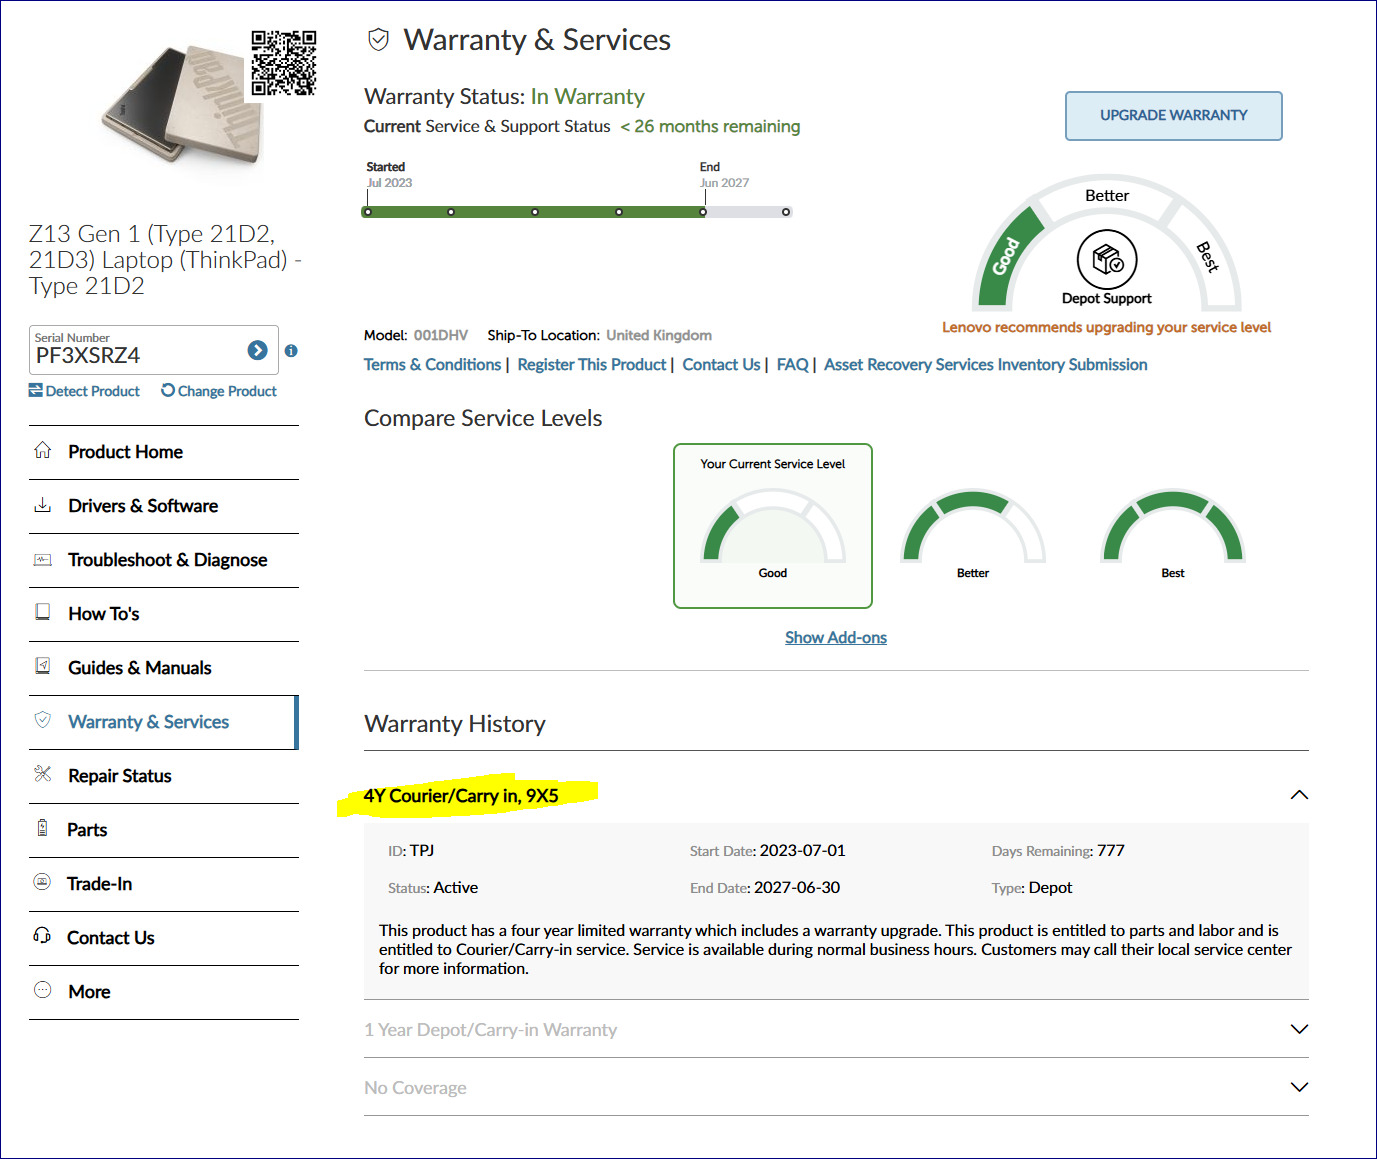Click the warranty timeline Started marker
Screen dimensions: 1377x1159
click(368, 212)
